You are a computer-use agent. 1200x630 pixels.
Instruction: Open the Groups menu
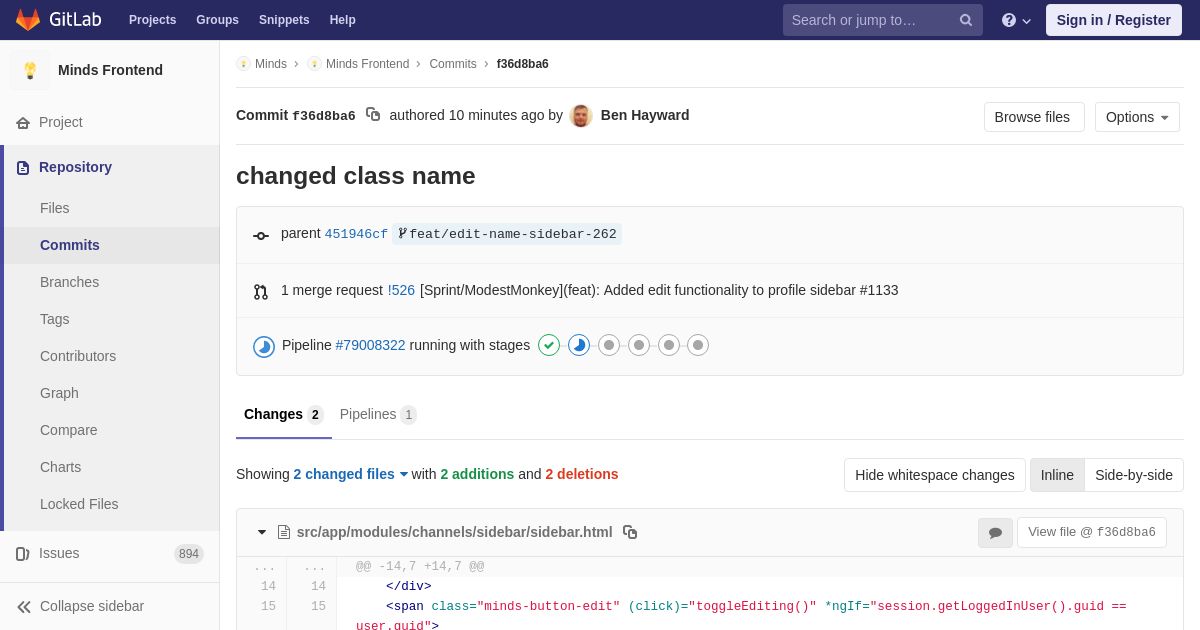(x=217, y=20)
